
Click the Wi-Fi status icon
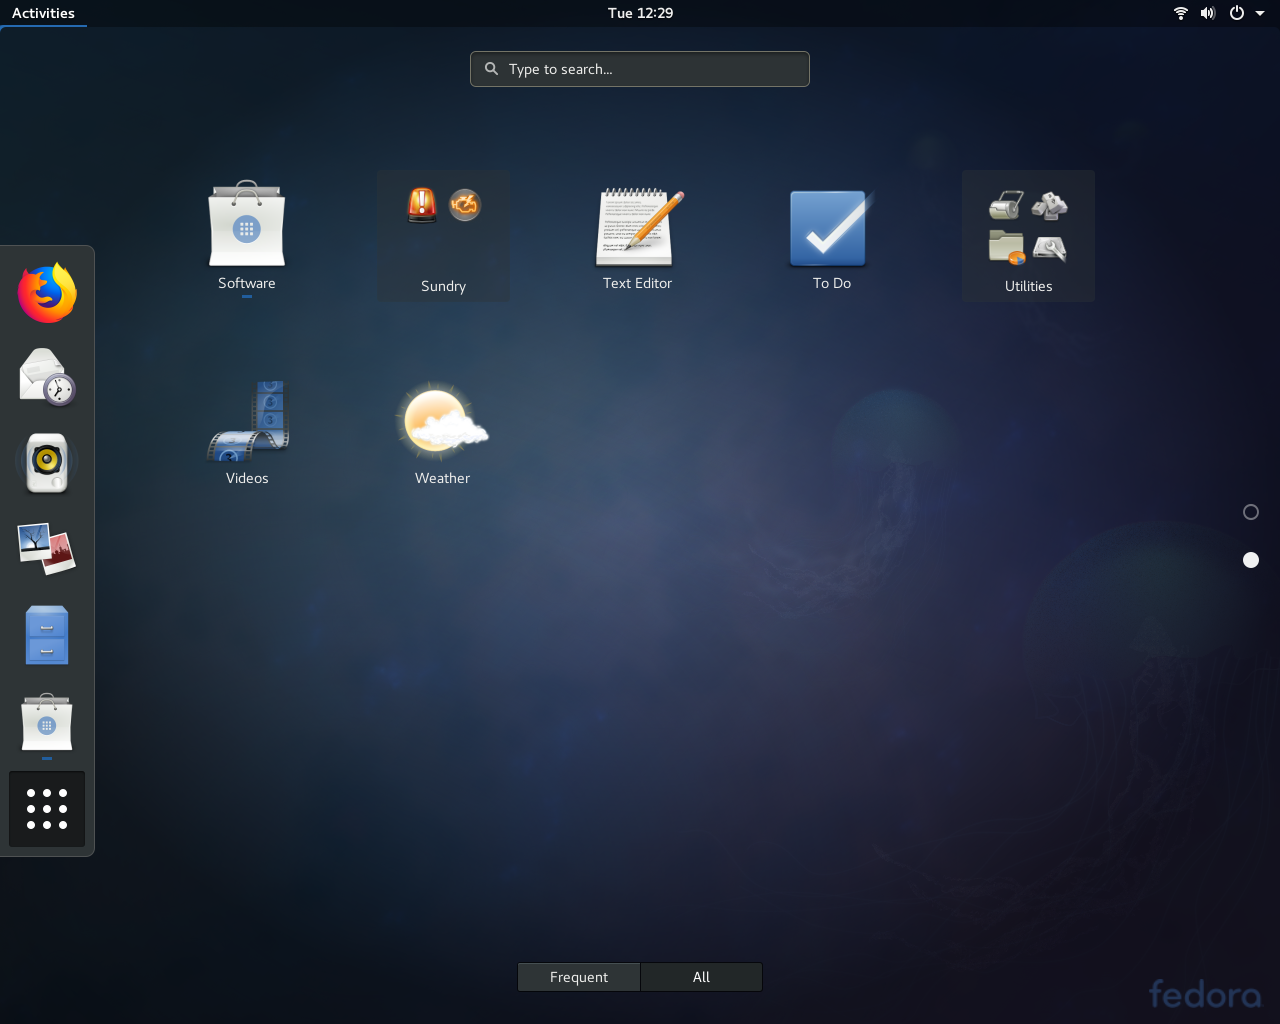click(x=1181, y=13)
